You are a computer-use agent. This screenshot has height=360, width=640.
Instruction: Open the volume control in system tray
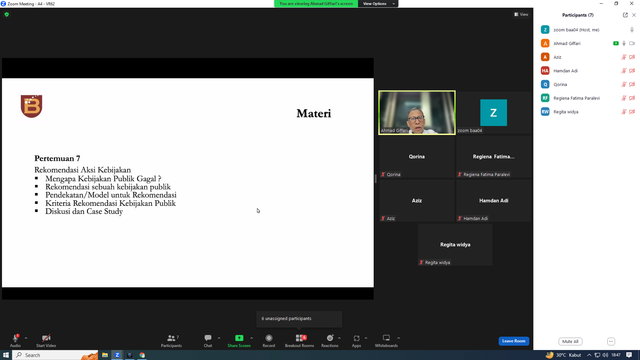point(605,355)
